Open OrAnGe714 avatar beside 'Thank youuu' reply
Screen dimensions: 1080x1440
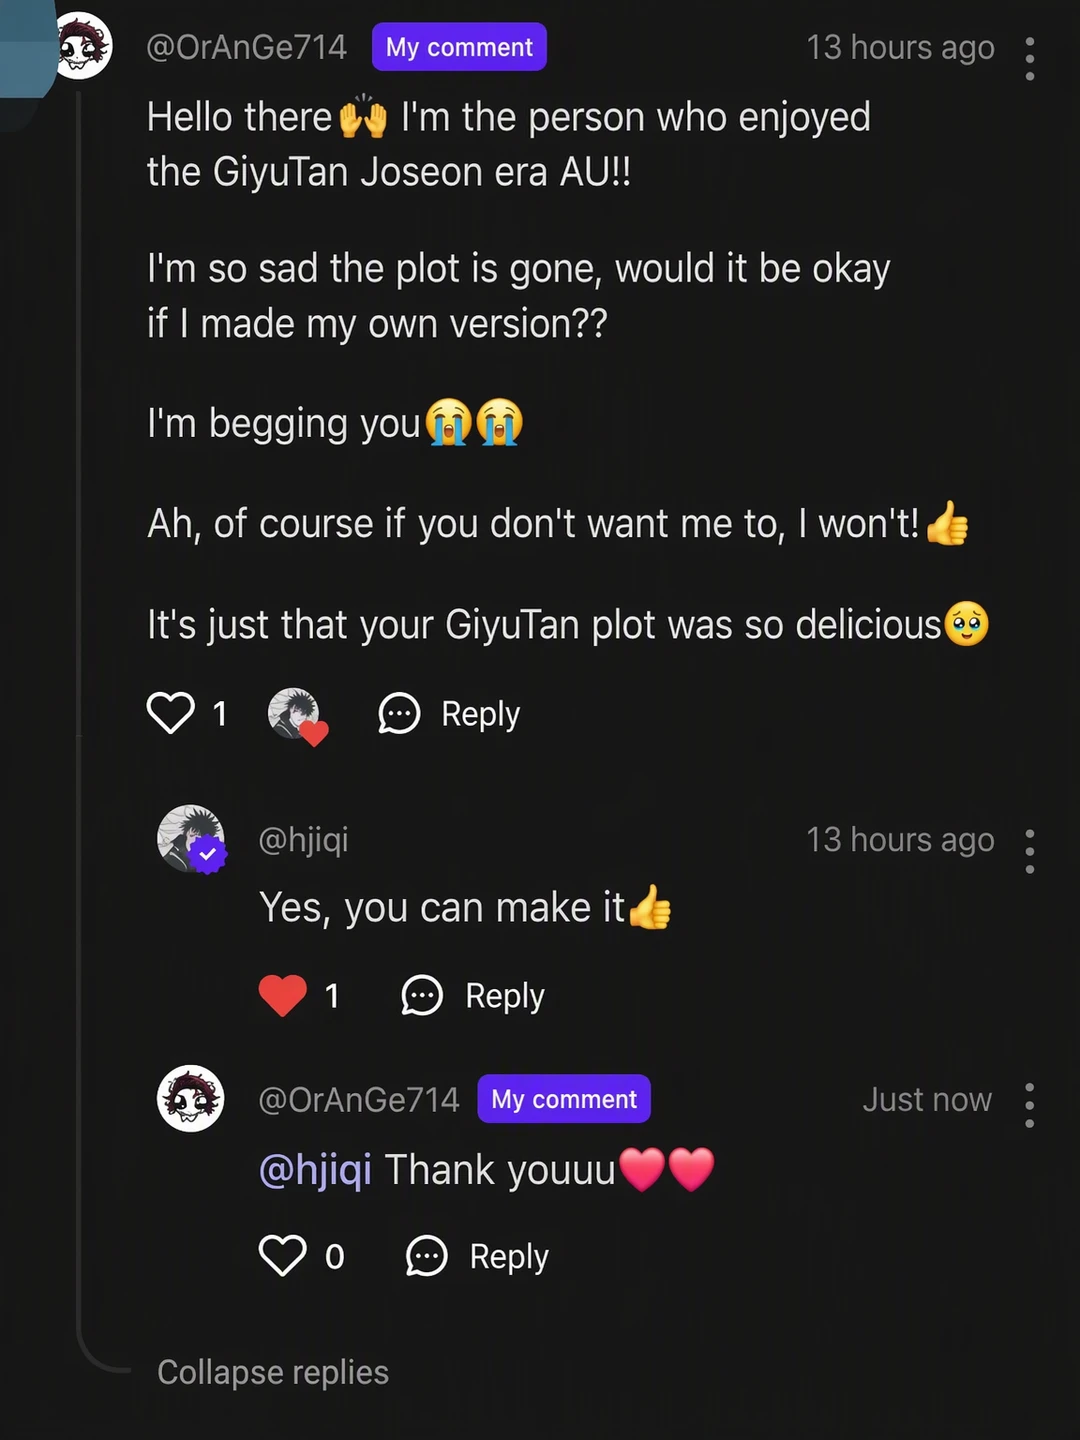coord(191,1098)
